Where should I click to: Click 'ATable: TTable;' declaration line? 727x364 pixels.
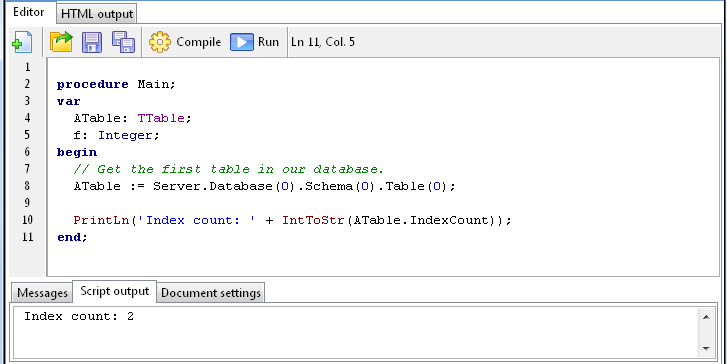pos(132,118)
